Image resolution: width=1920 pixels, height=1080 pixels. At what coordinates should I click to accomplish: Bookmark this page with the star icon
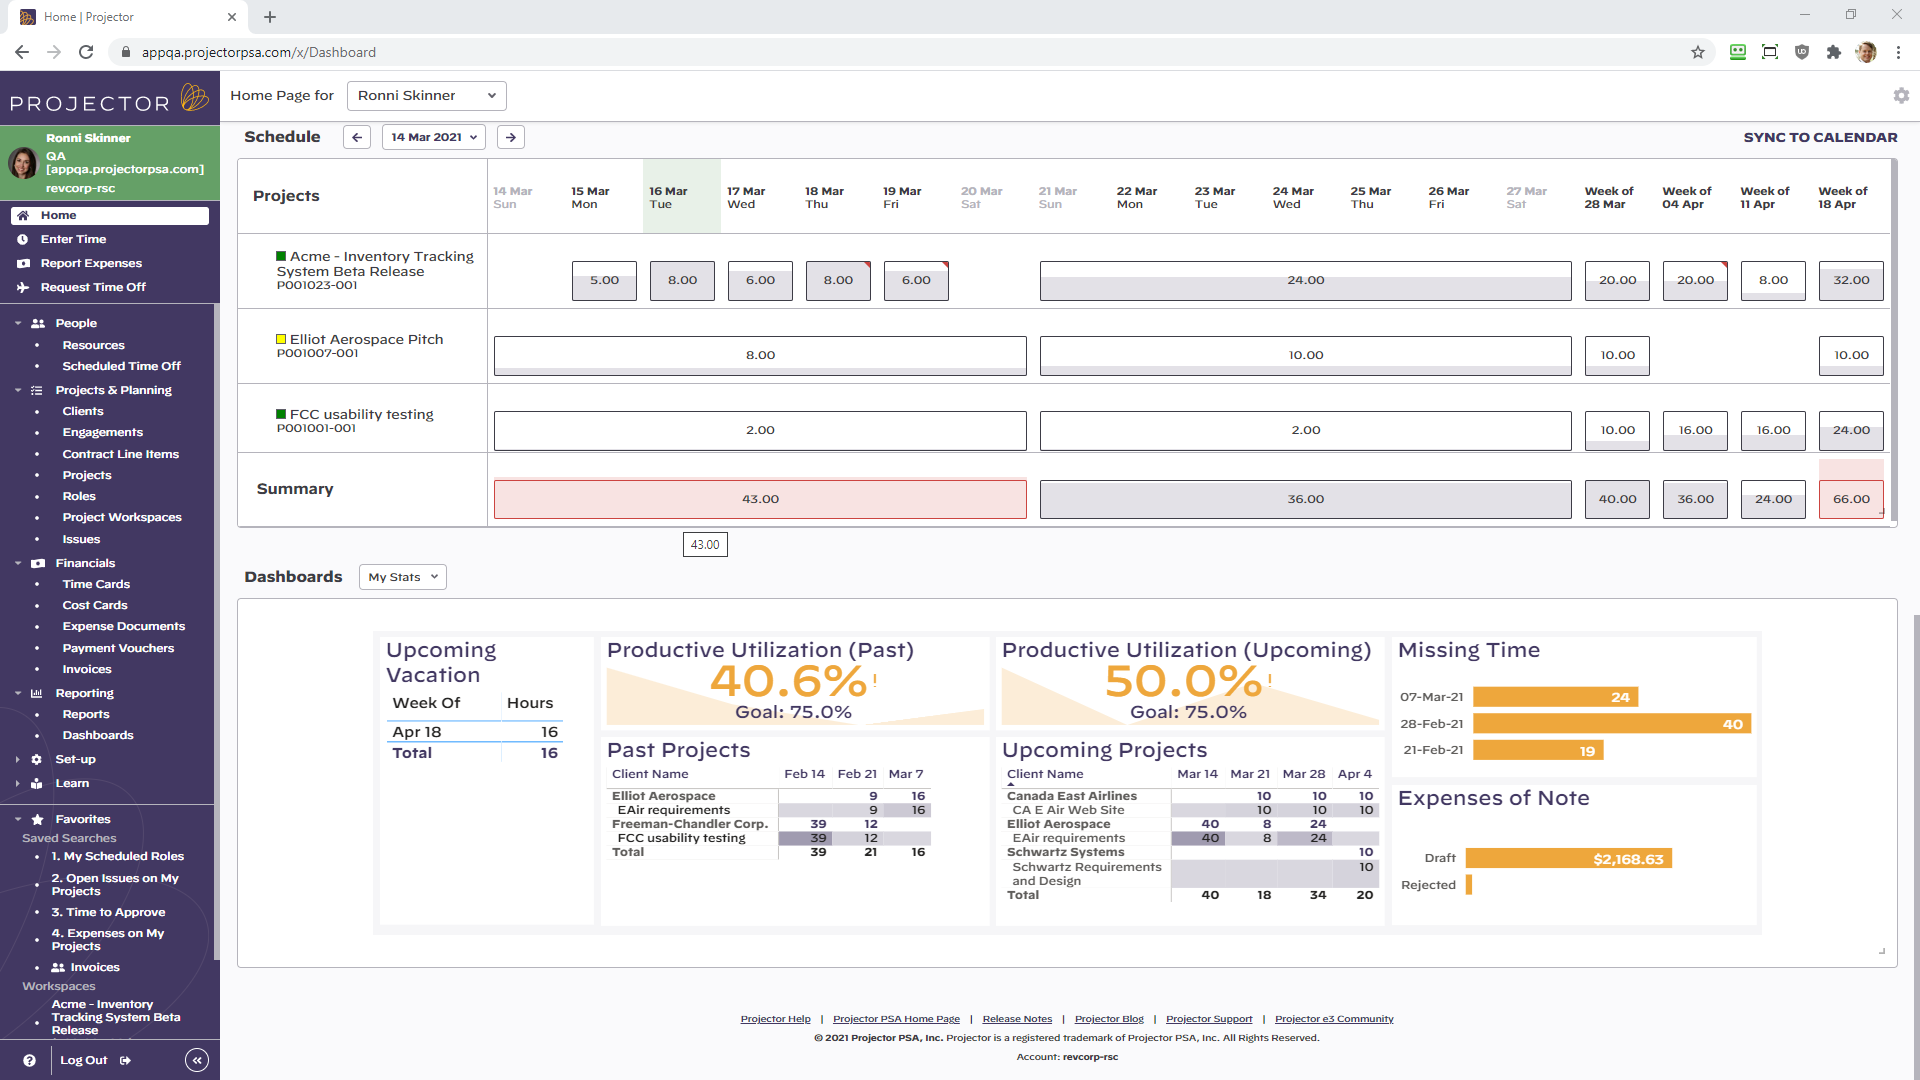tap(1698, 52)
